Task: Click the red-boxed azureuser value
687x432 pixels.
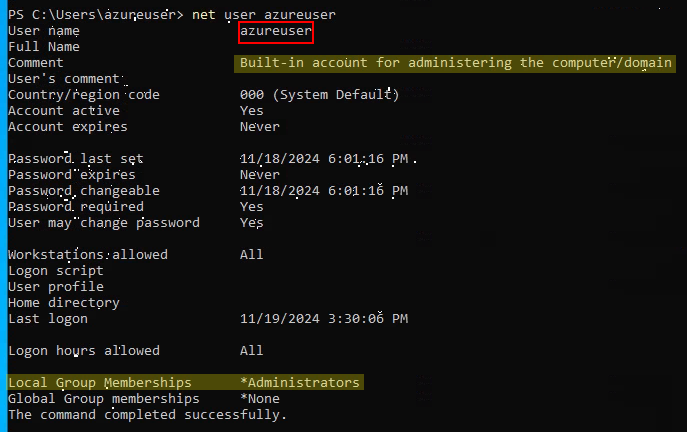Action: (276, 32)
